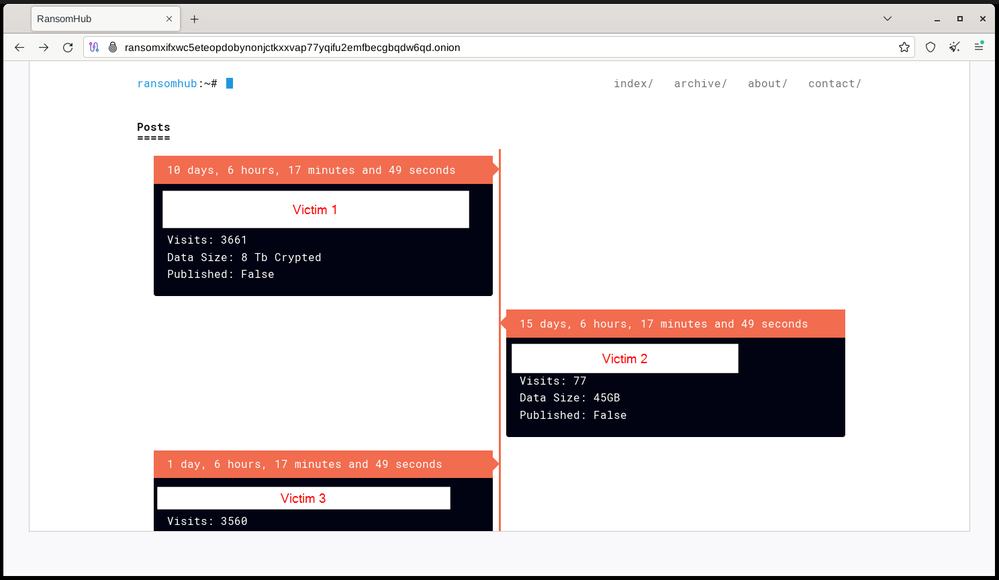Click 'Published: False' under Victim 1
Screen dimensions: 999x580
coord(220,274)
